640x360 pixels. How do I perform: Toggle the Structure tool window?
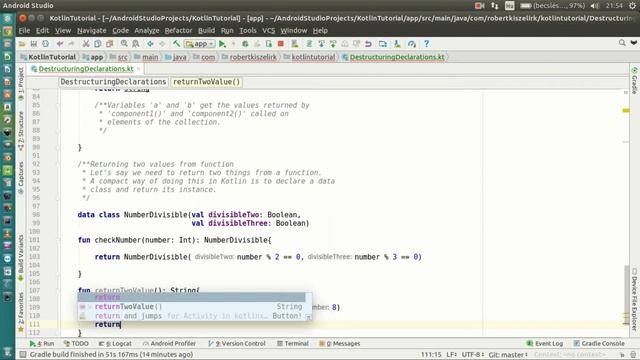[21, 130]
